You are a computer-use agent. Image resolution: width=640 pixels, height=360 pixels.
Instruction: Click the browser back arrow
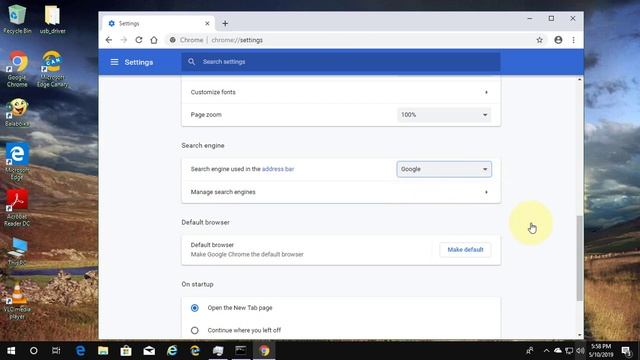click(x=109, y=40)
